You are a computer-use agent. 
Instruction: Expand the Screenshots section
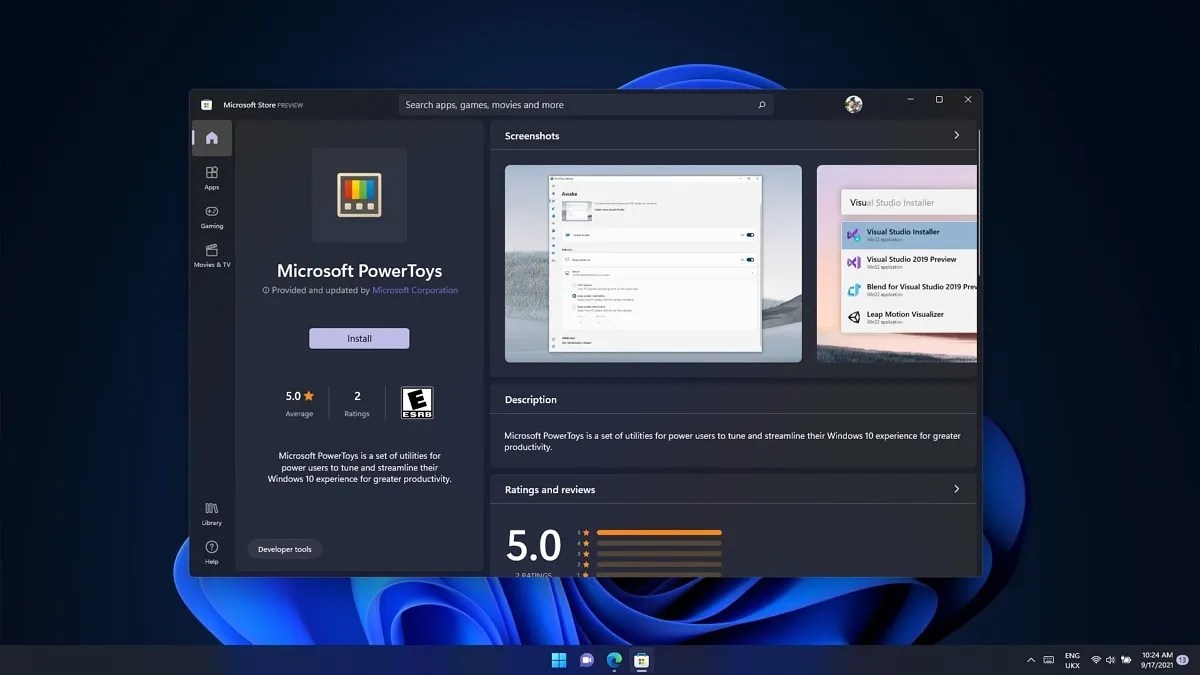click(x=955, y=135)
